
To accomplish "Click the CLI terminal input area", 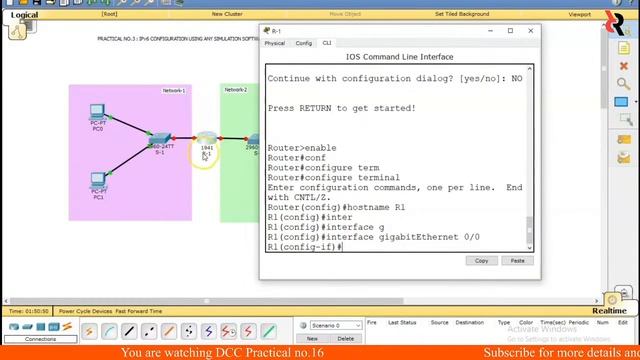I will (x=396, y=158).
